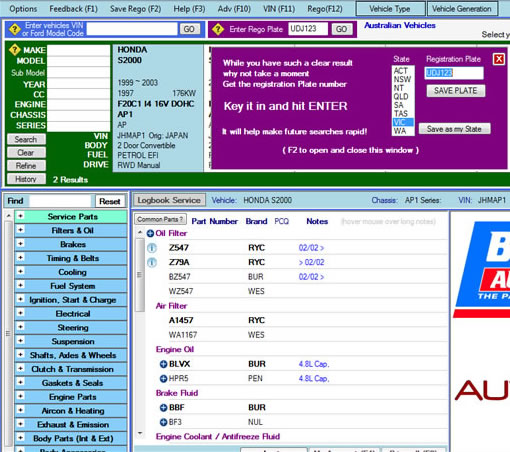
Task: Expand the Body Parts (Int & Ext) category
Action: point(20,437)
